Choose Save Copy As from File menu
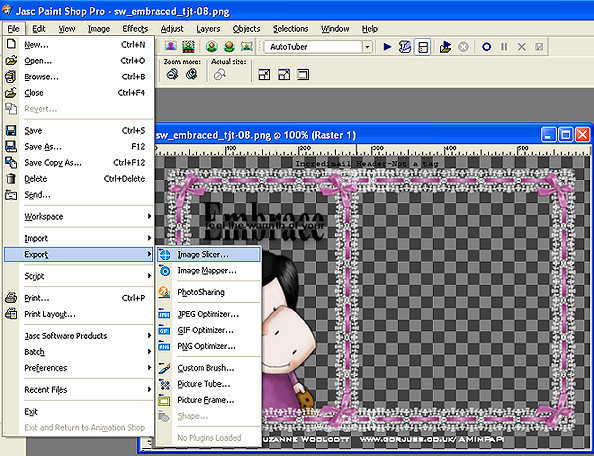This screenshot has height=456, width=594. coord(79,162)
